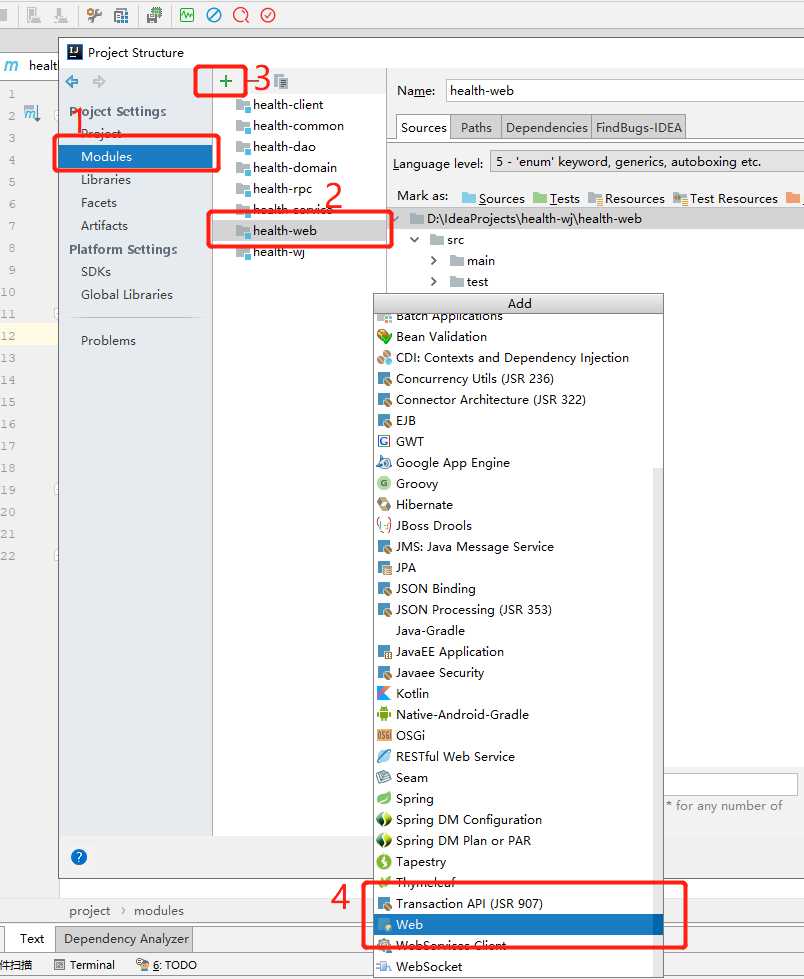Click the SDK chip toolbar icon
This screenshot has height=979, width=804.
click(154, 15)
